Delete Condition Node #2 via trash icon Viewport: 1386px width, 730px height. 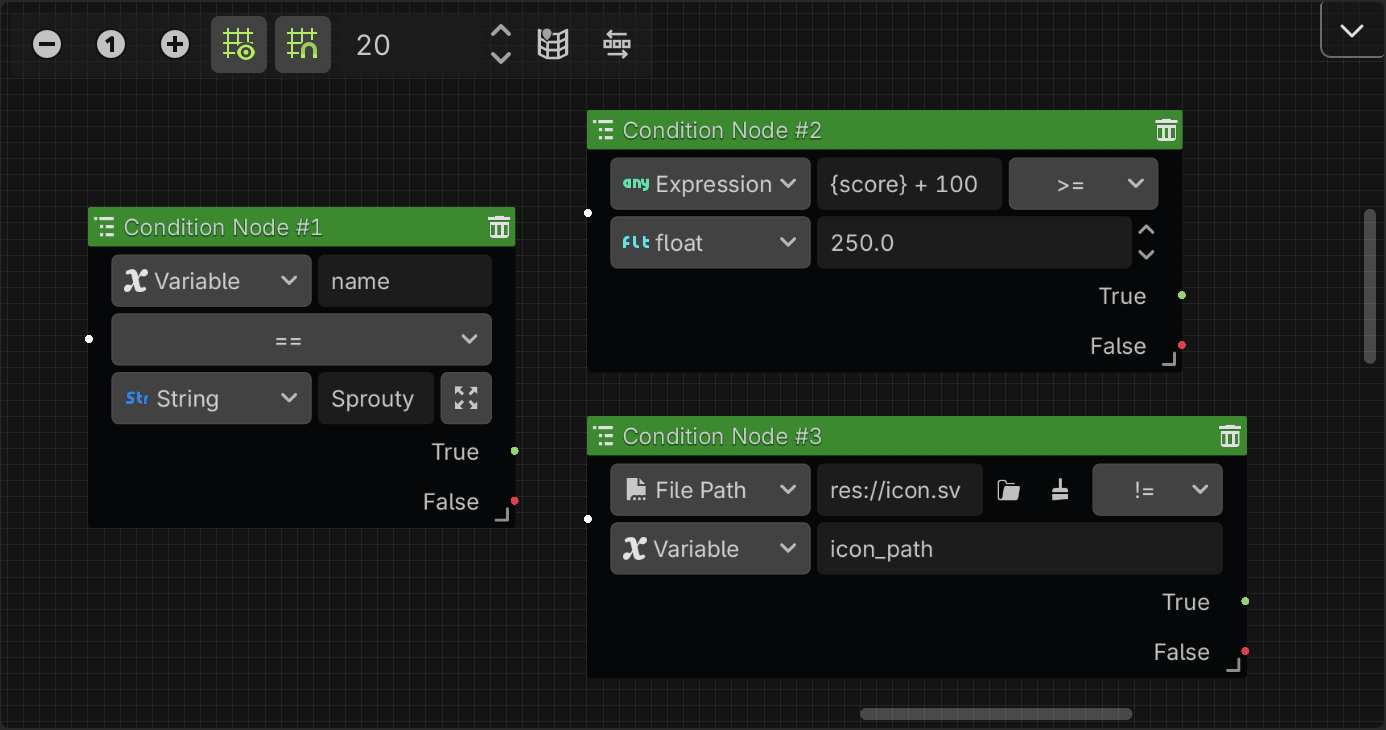[1165, 130]
